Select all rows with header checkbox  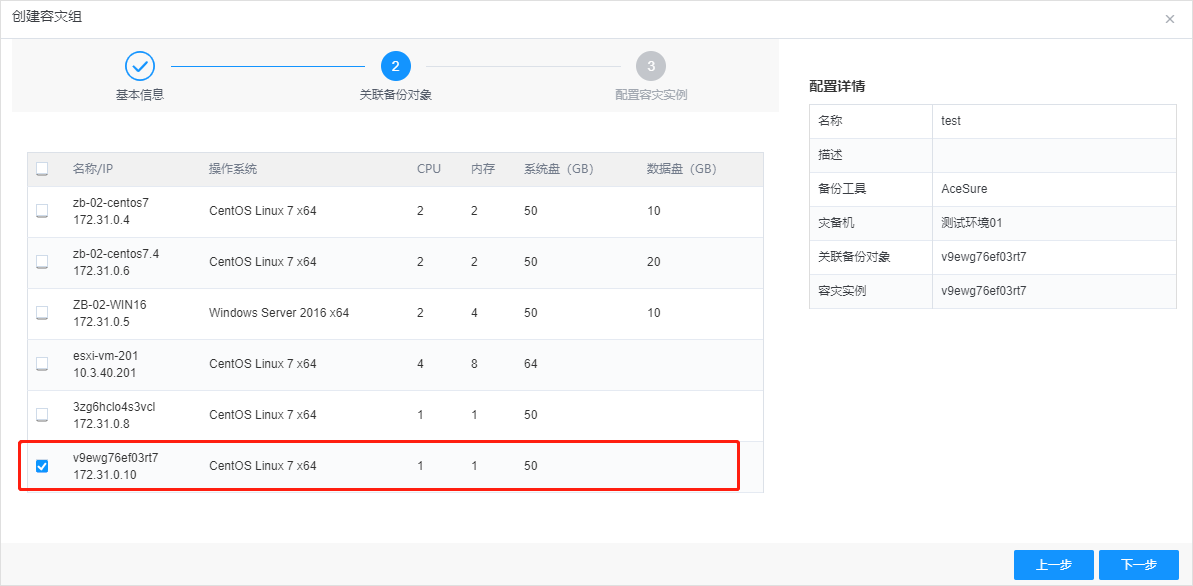42,169
